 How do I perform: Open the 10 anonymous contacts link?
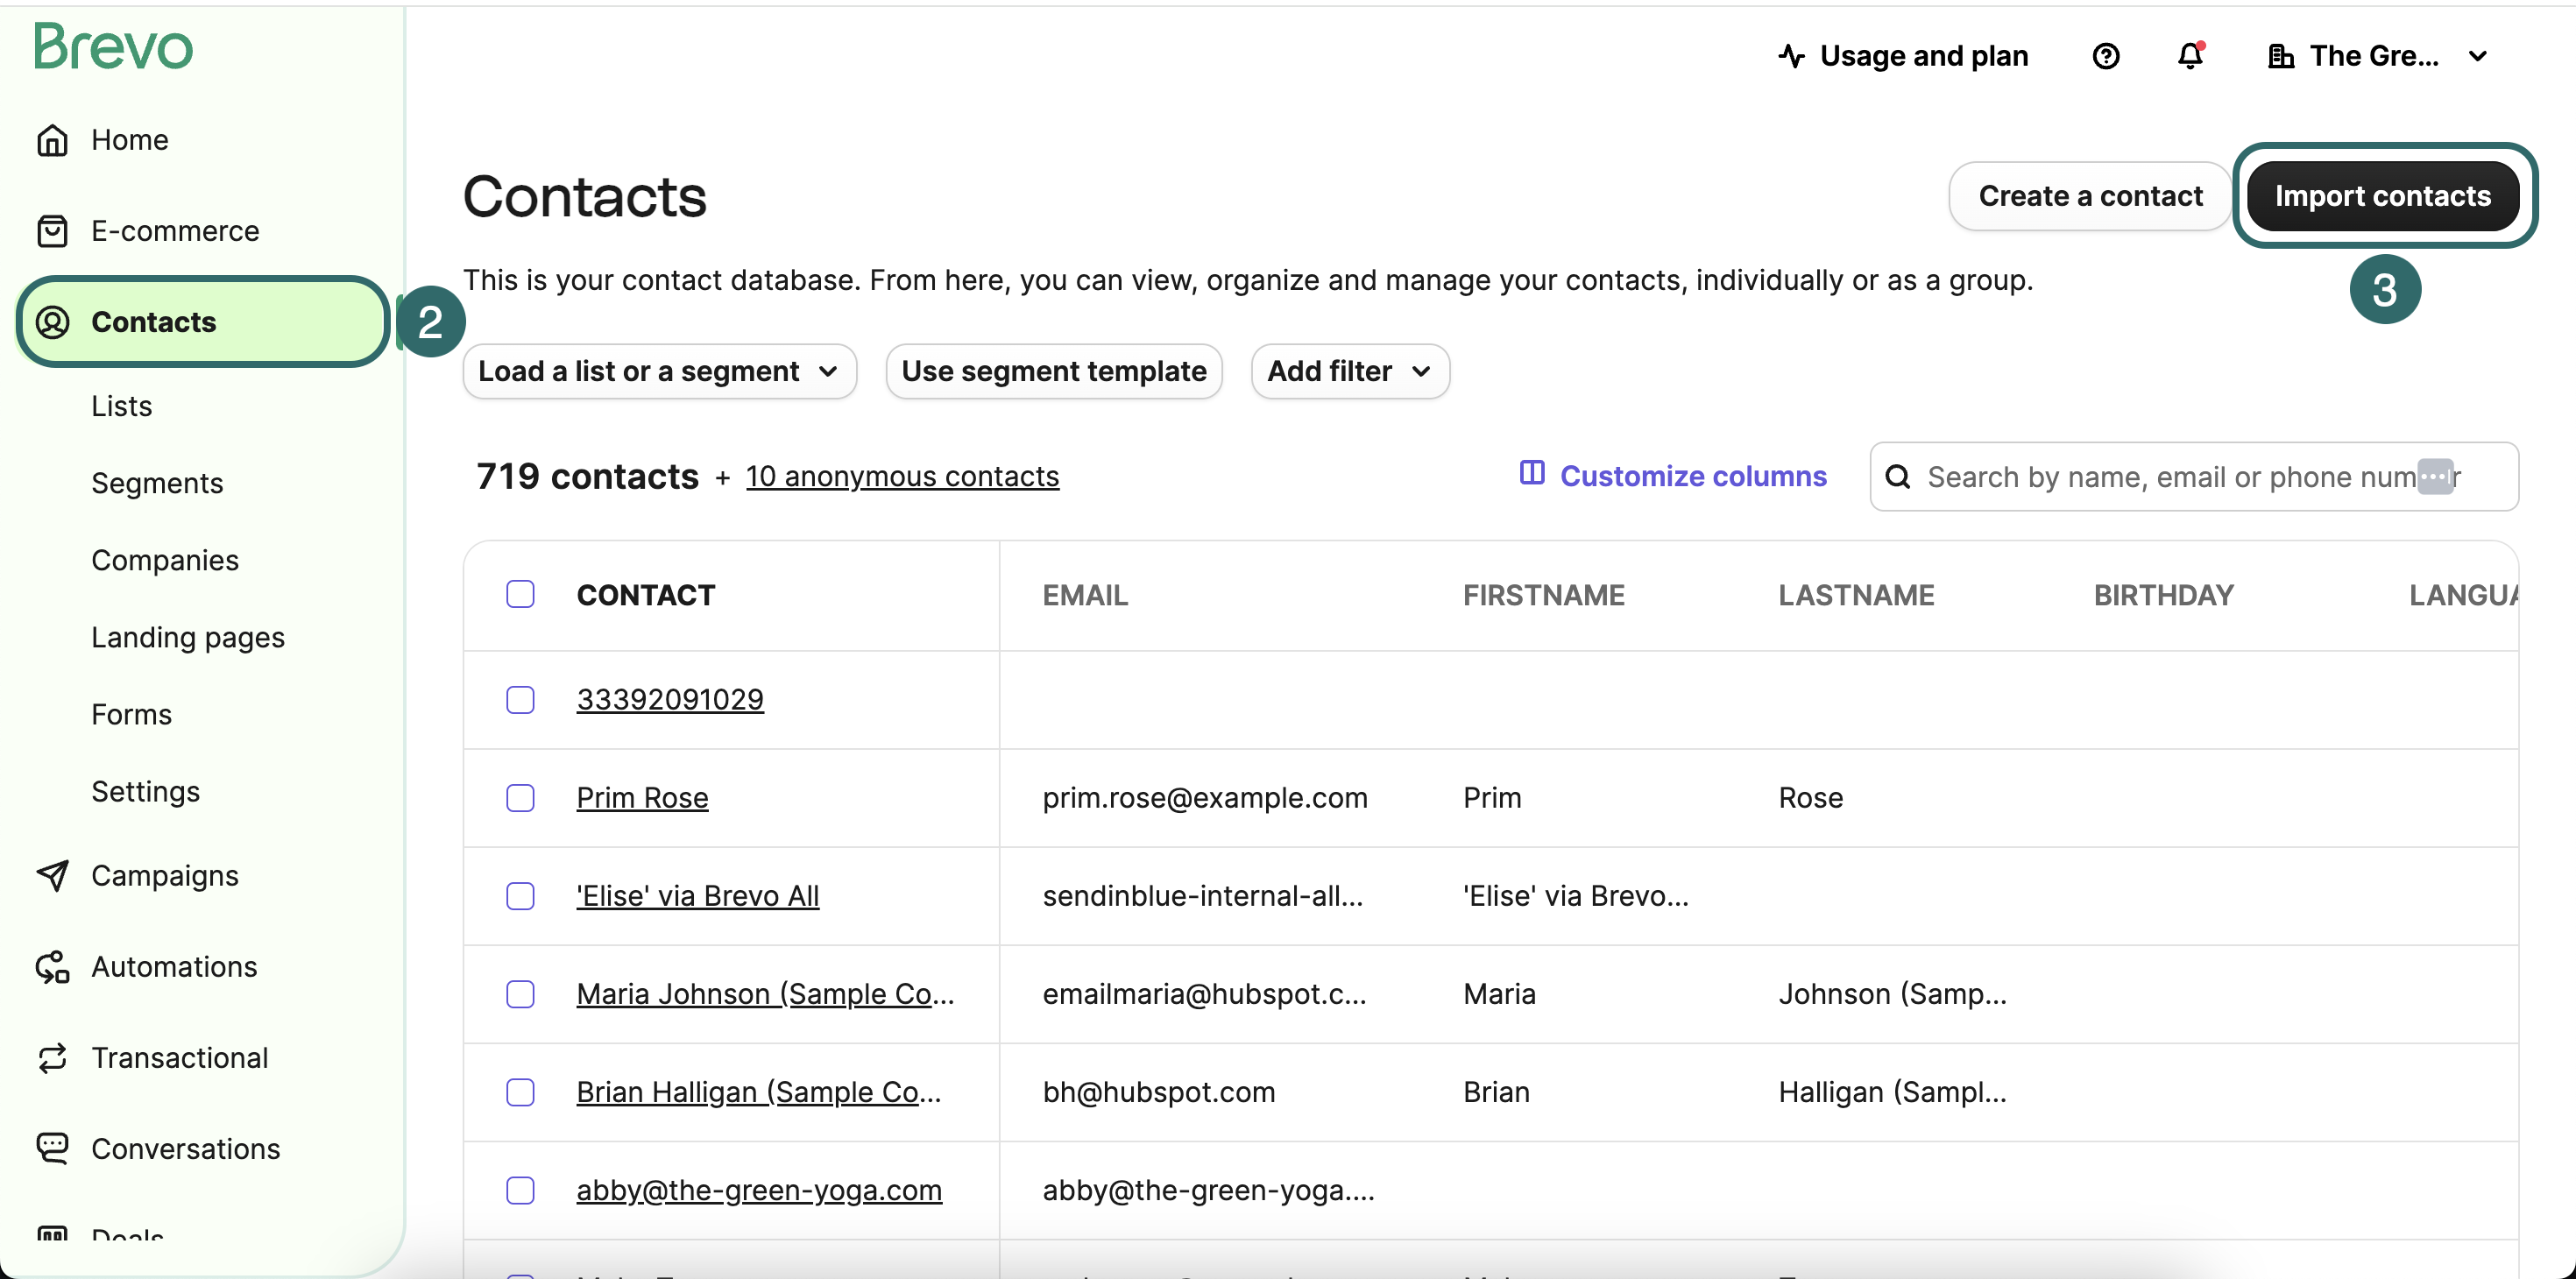(x=902, y=476)
